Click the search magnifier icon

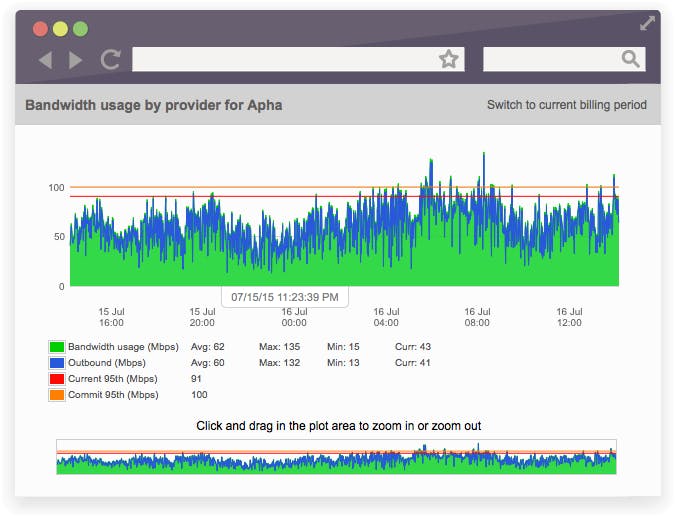point(630,60)
